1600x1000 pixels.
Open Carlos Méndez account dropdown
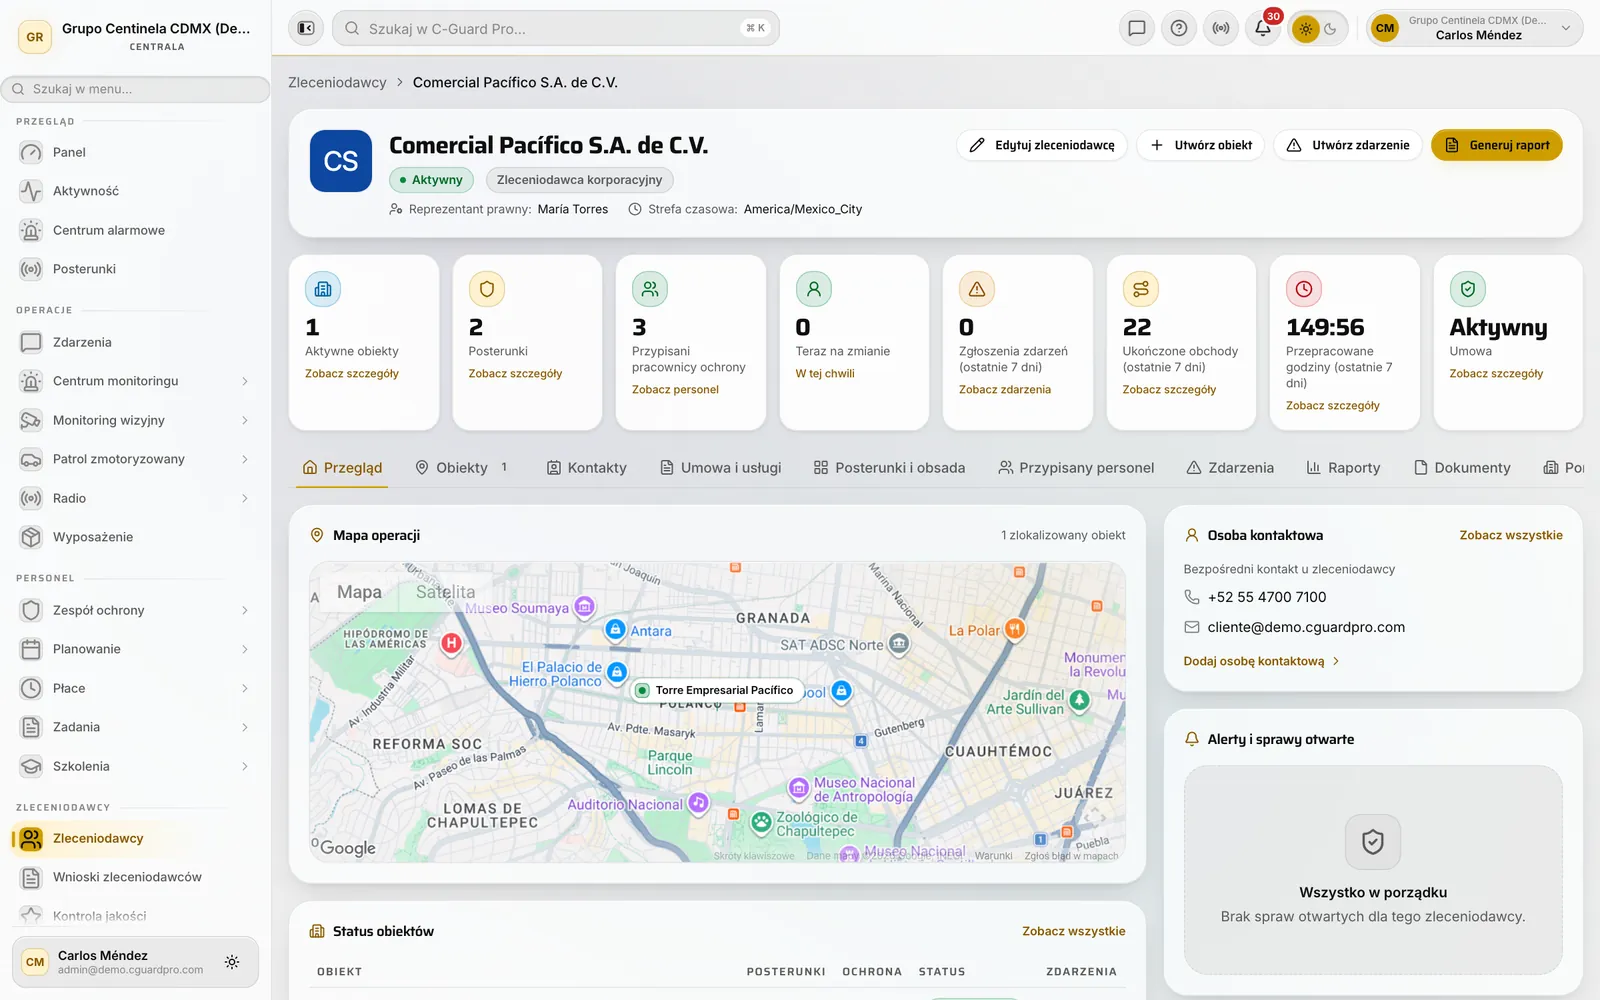point(1475,28)
